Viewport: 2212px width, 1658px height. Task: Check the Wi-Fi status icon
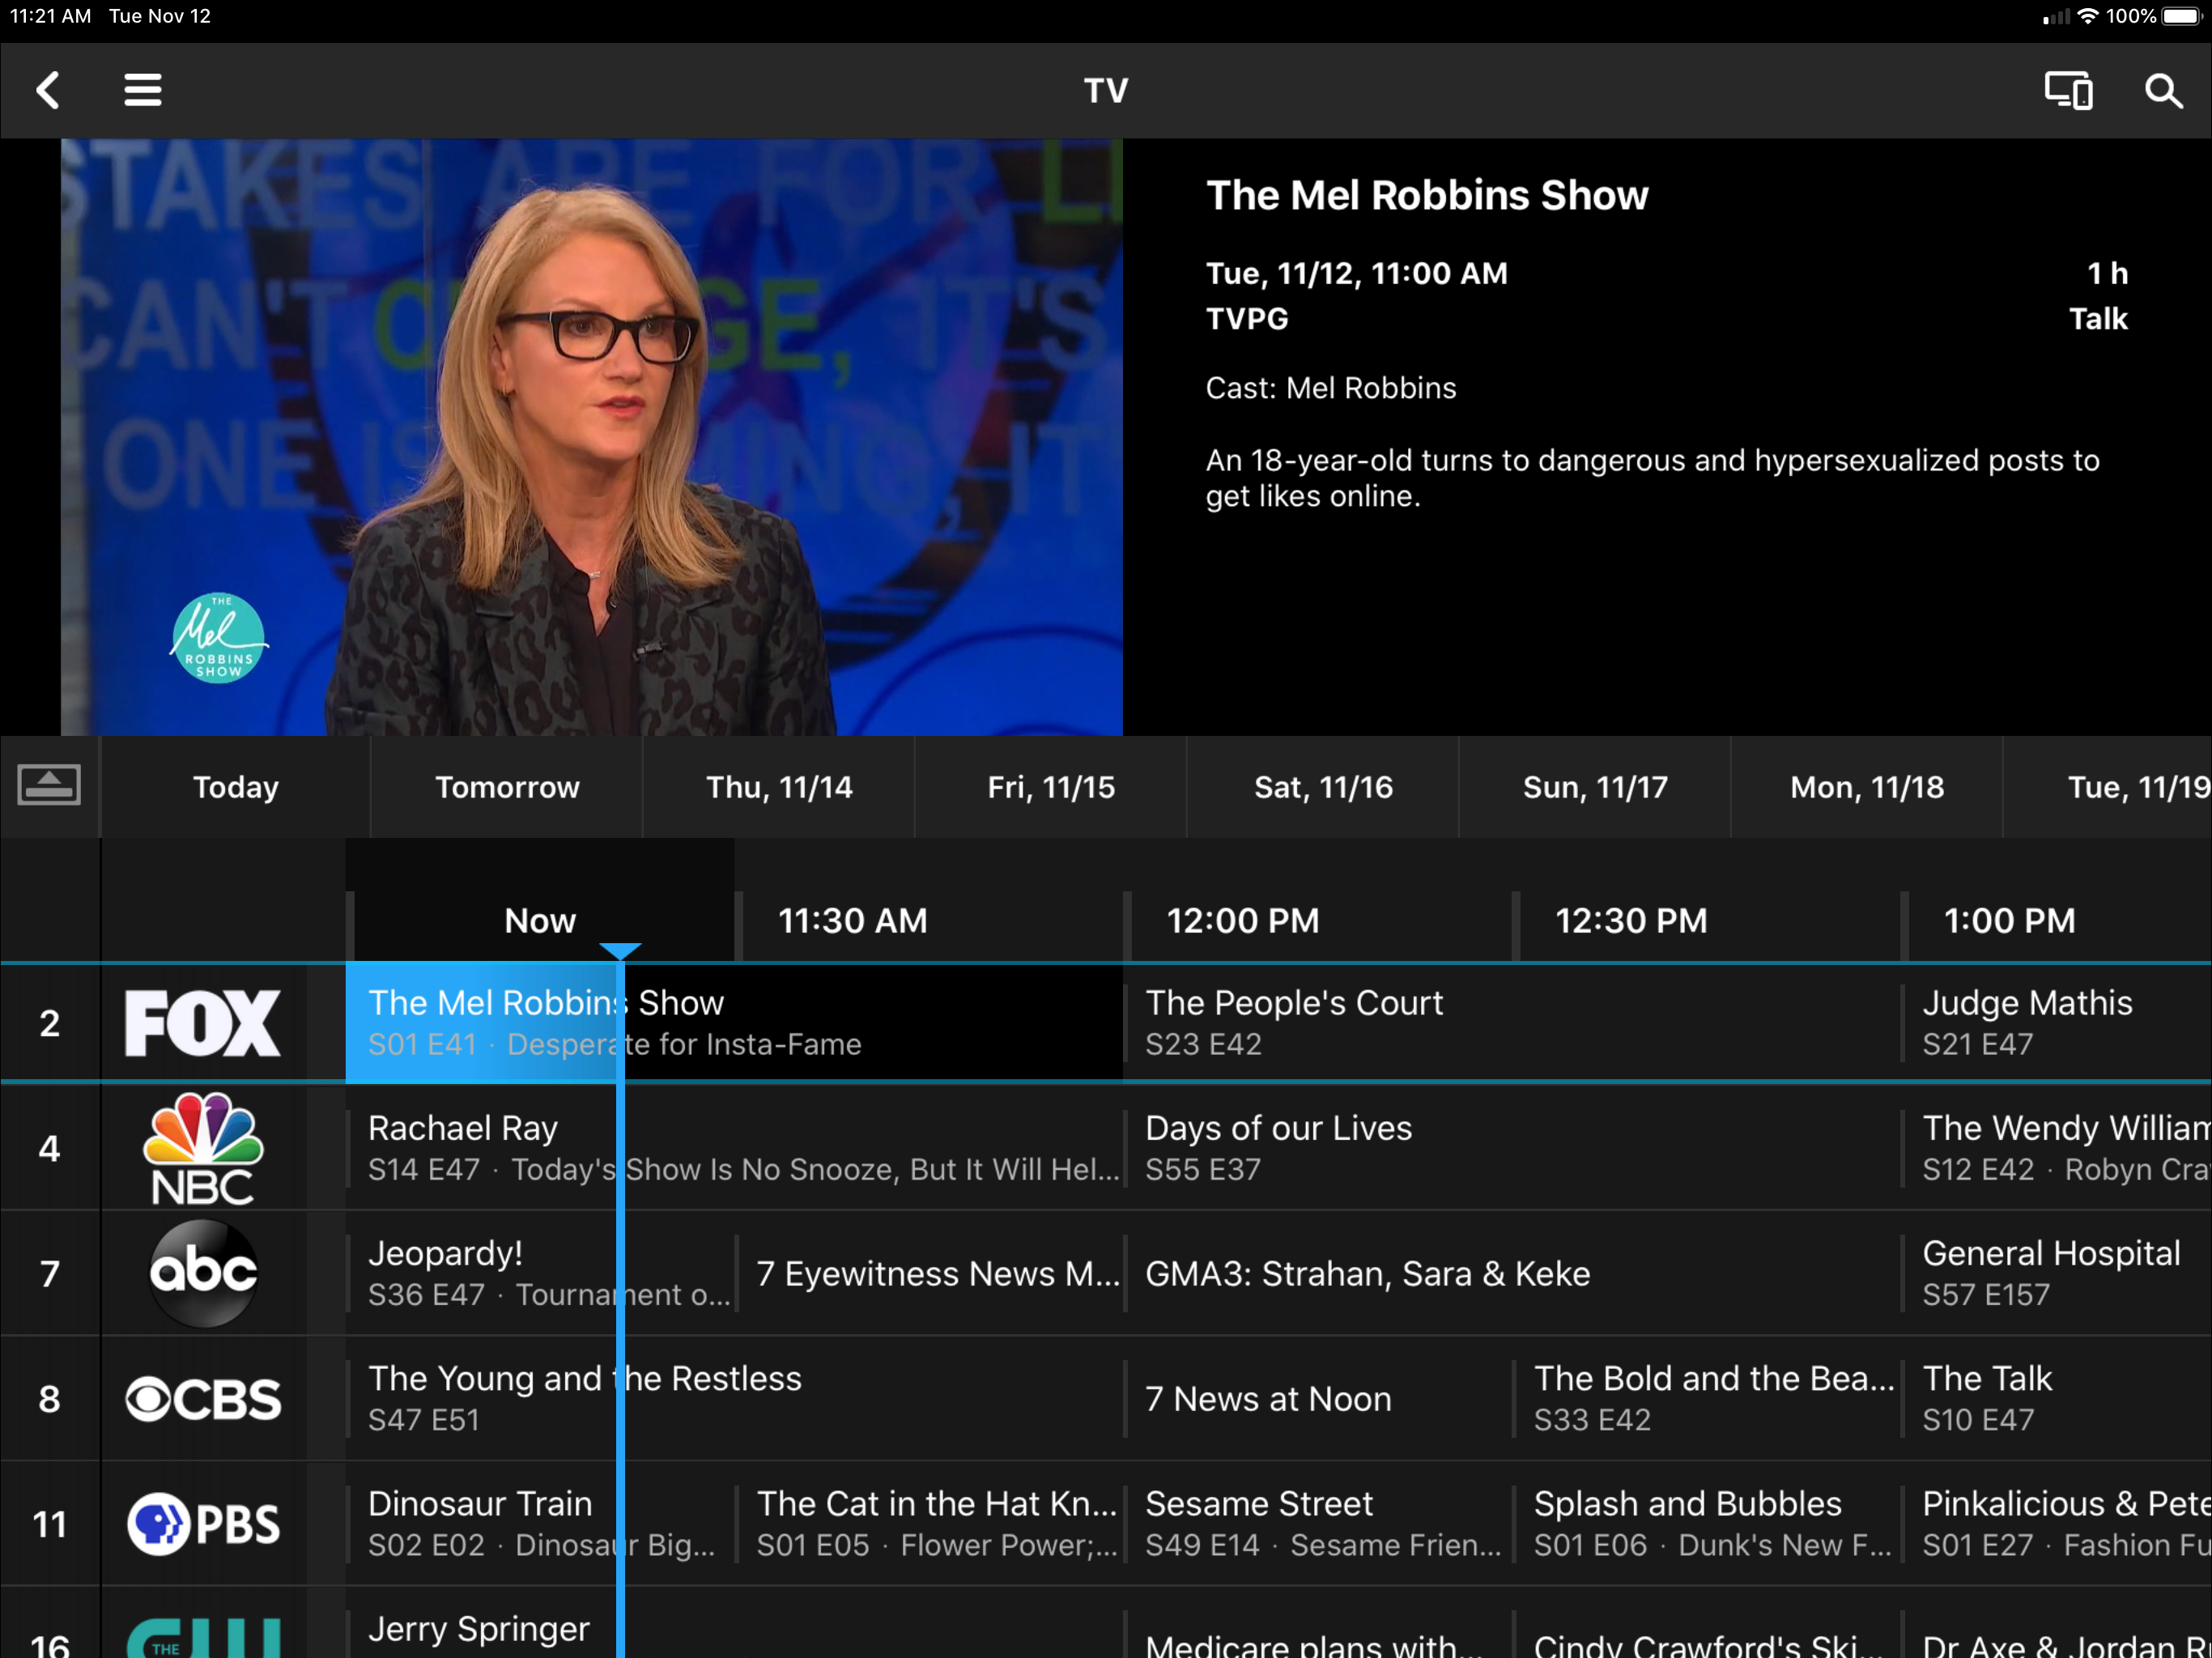2087,16
